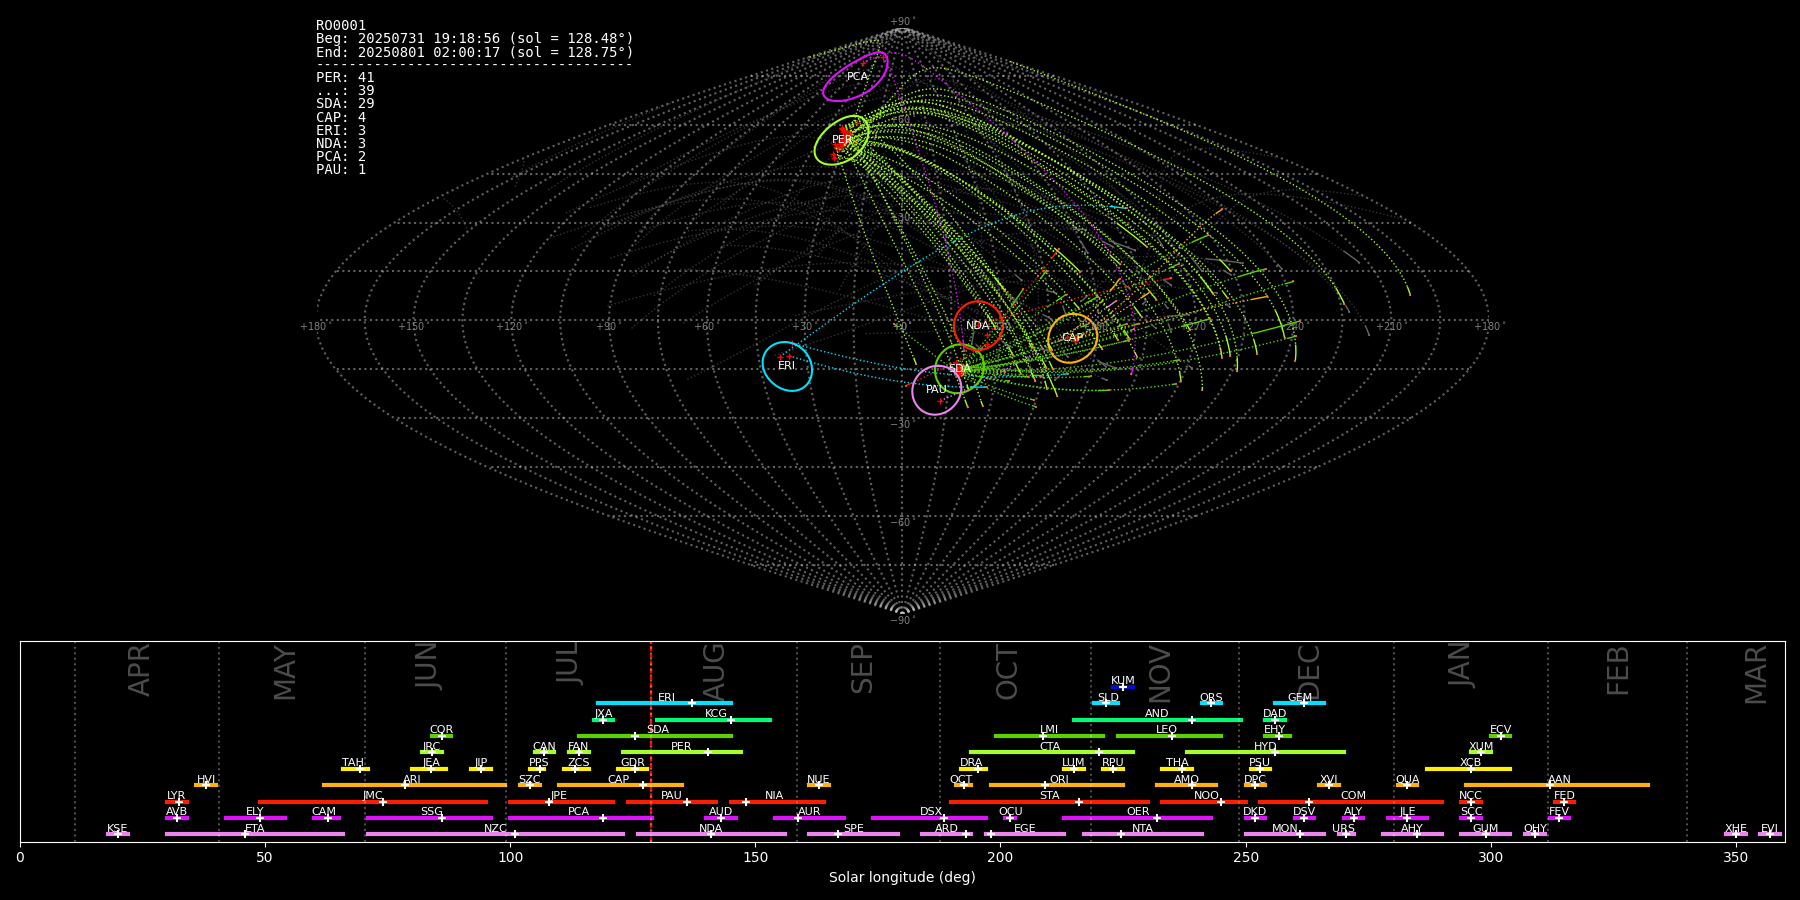1800x900 pixels.
Task: Select the NTA pink bar in timeline
Action: [x=1142, y=834]
